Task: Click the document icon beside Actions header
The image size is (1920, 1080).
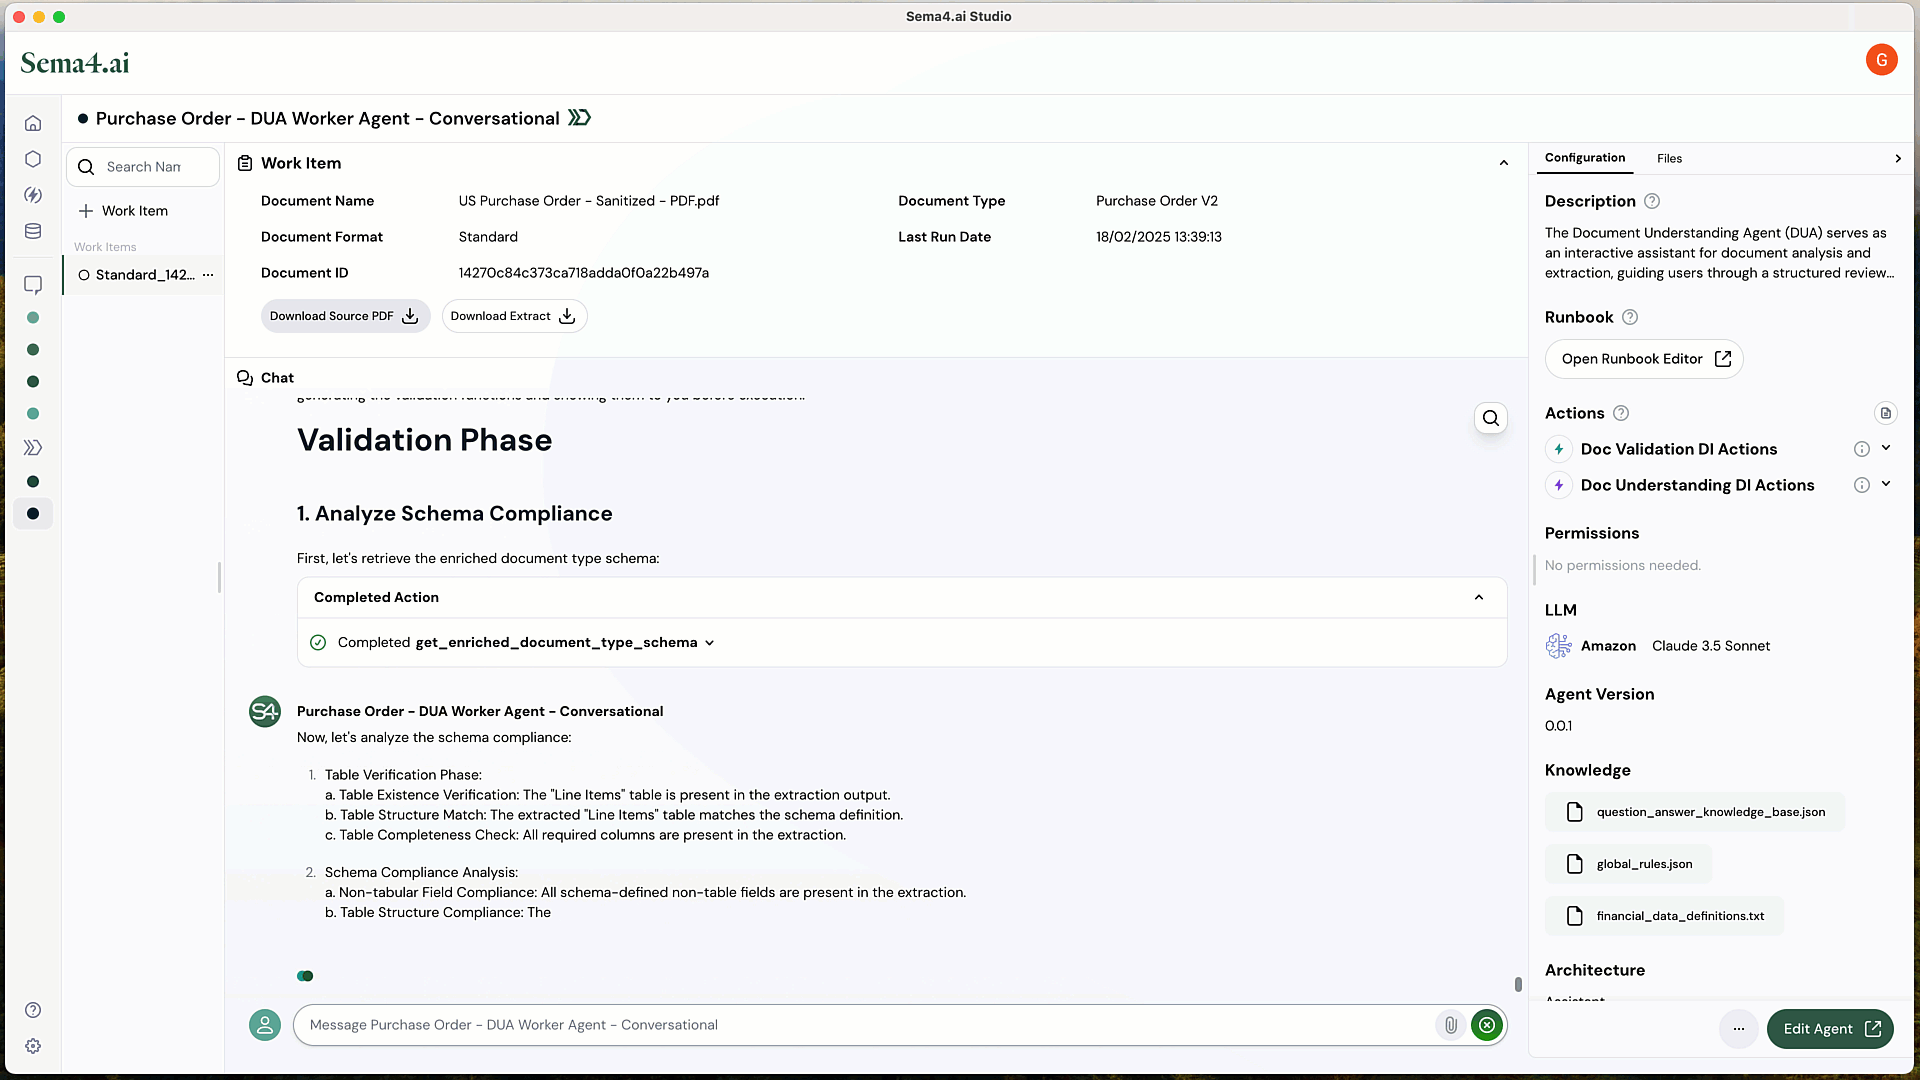Action: pyautogui.click(x=1885, y=413)
